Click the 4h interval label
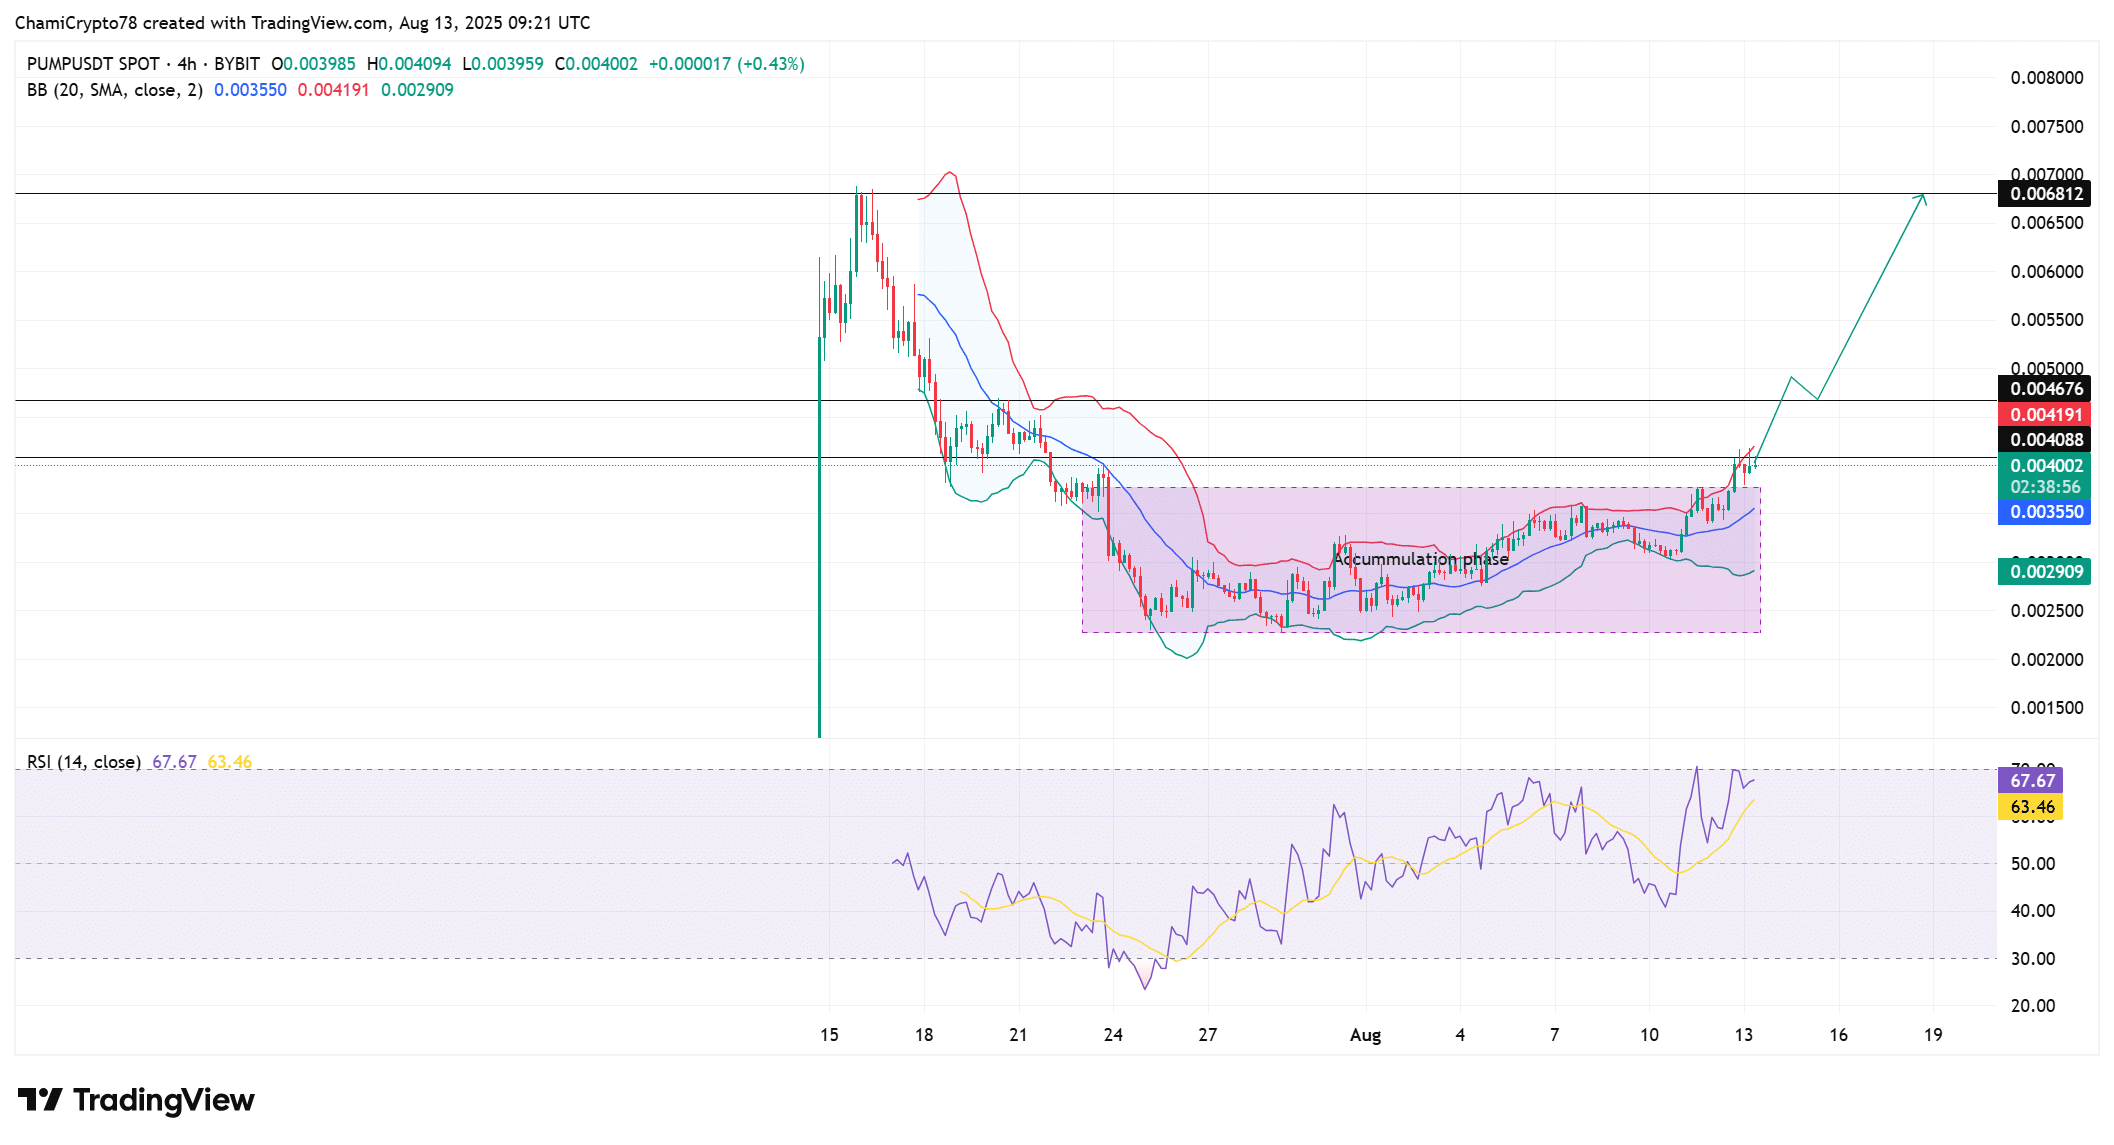The height and width of the screenshot is (1145, 2114). point(187,64)
